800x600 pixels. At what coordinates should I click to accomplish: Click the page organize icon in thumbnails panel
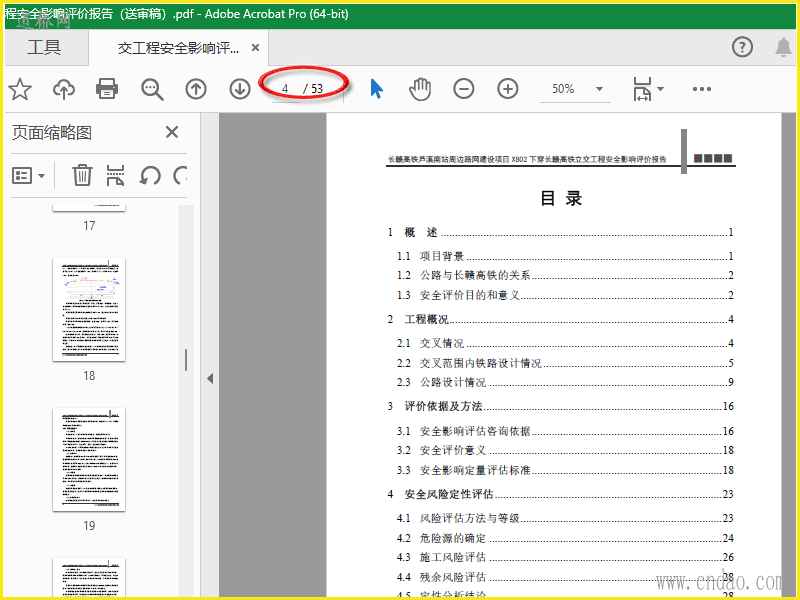pos(115,175)
